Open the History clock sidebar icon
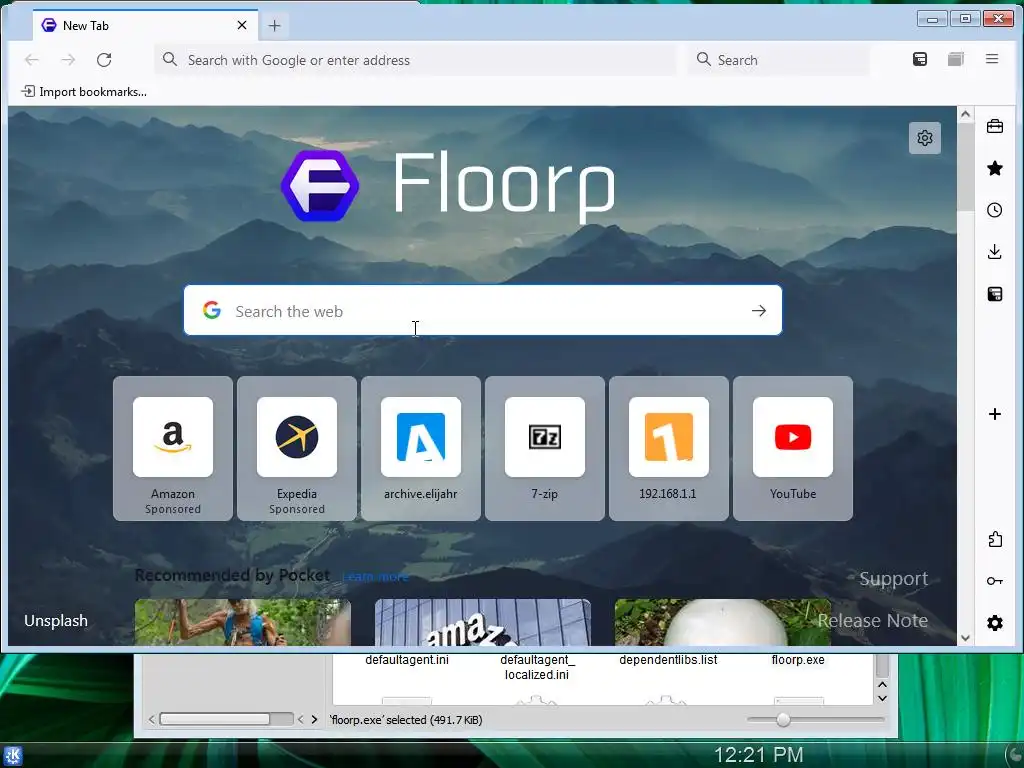The height and width of the screenshot is (768, 1024). coord(995,210)
